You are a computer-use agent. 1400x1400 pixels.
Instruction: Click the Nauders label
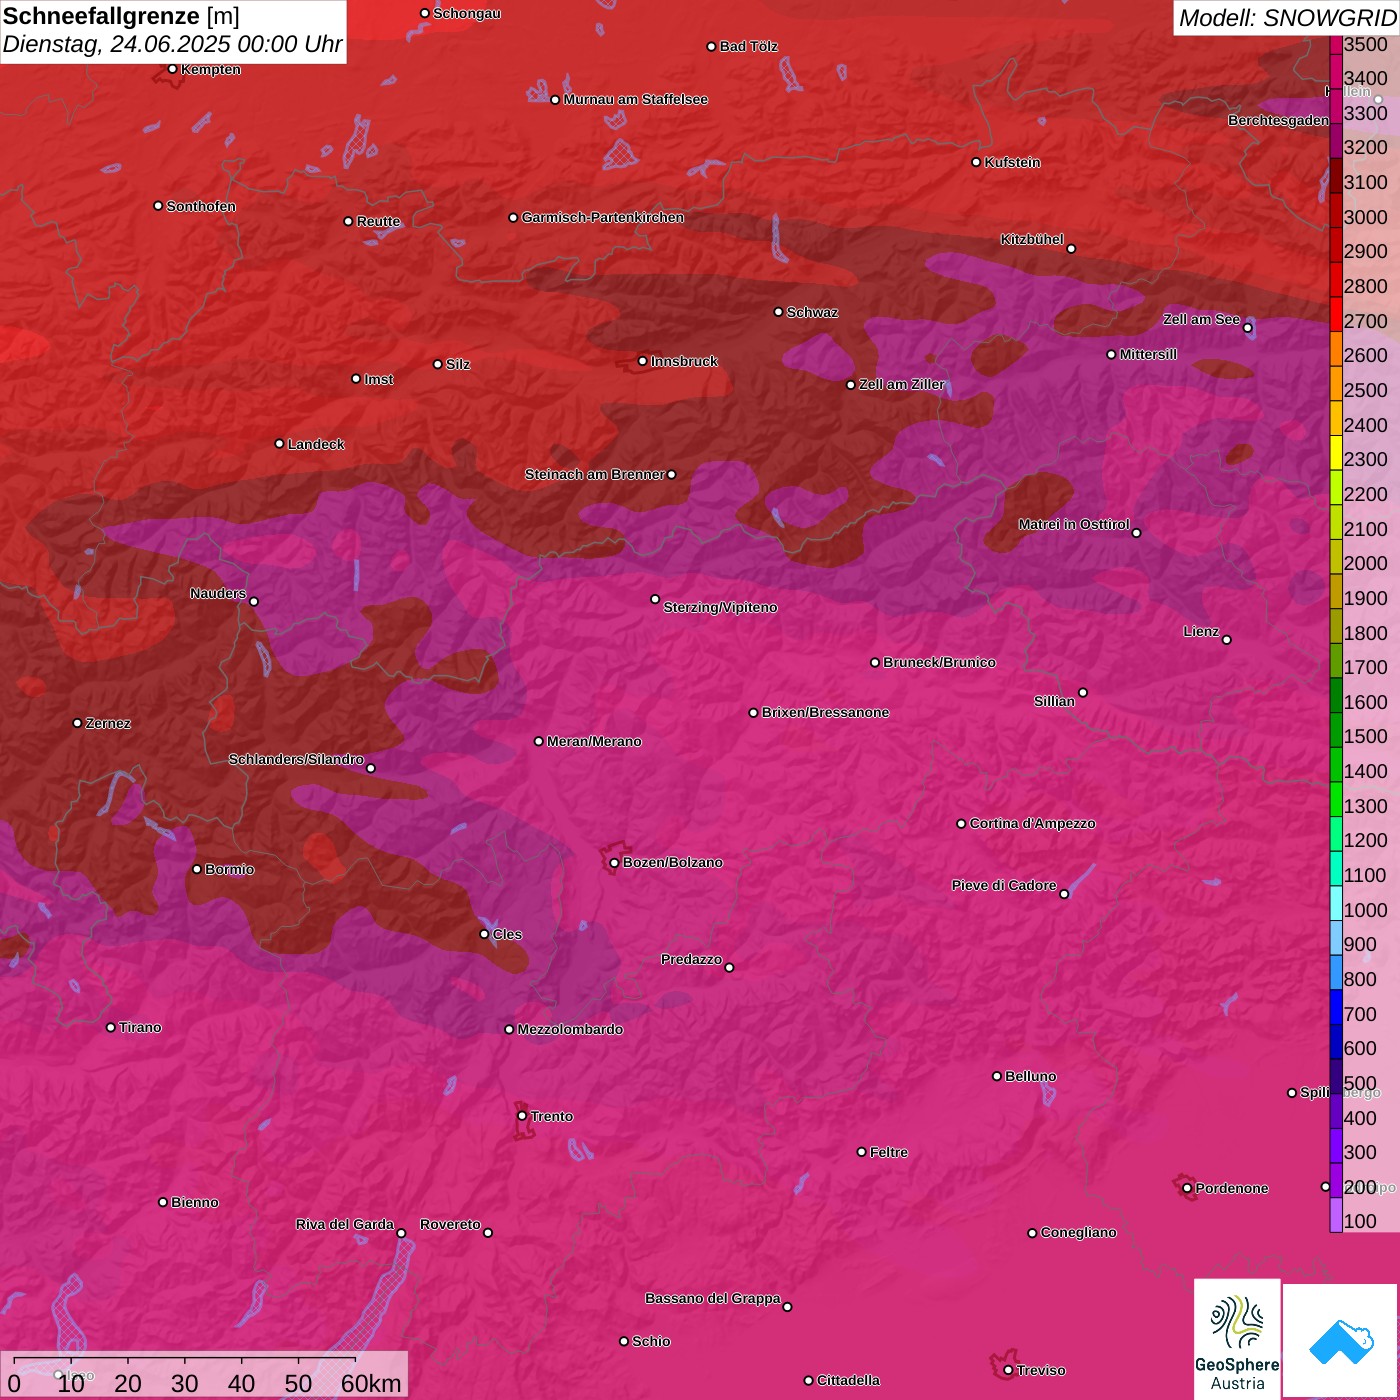(218, 593)
